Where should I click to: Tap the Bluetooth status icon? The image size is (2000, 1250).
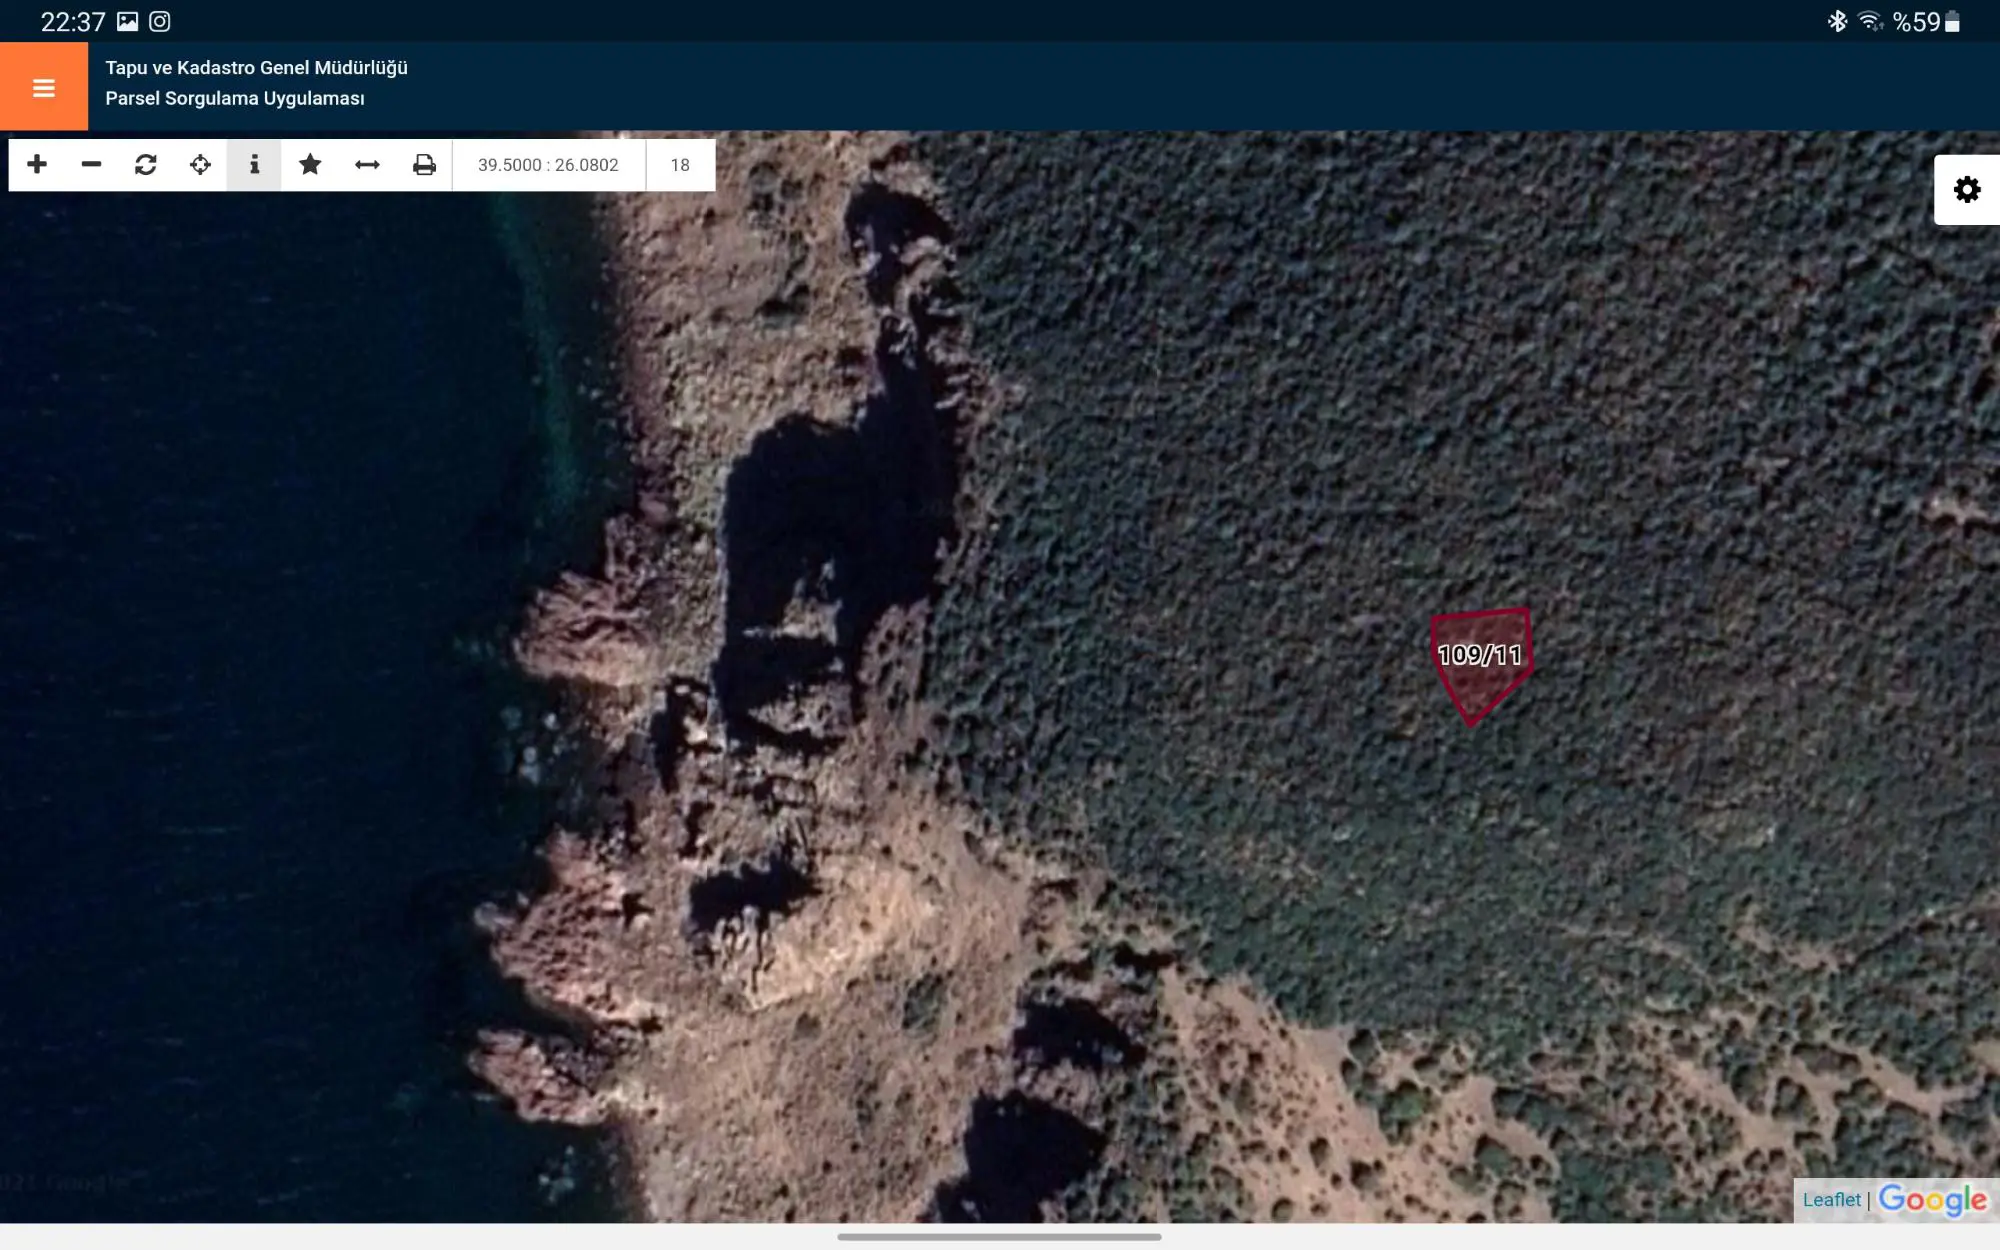pos(1837,21)
